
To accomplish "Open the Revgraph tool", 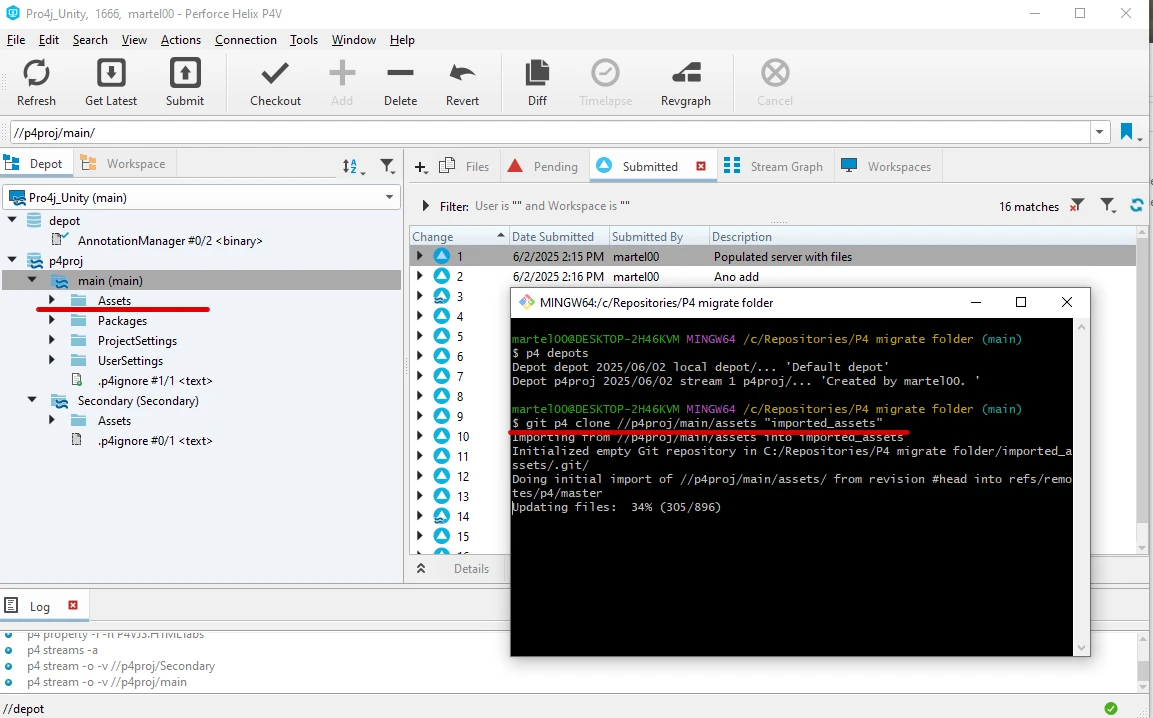I will point(685,74).
